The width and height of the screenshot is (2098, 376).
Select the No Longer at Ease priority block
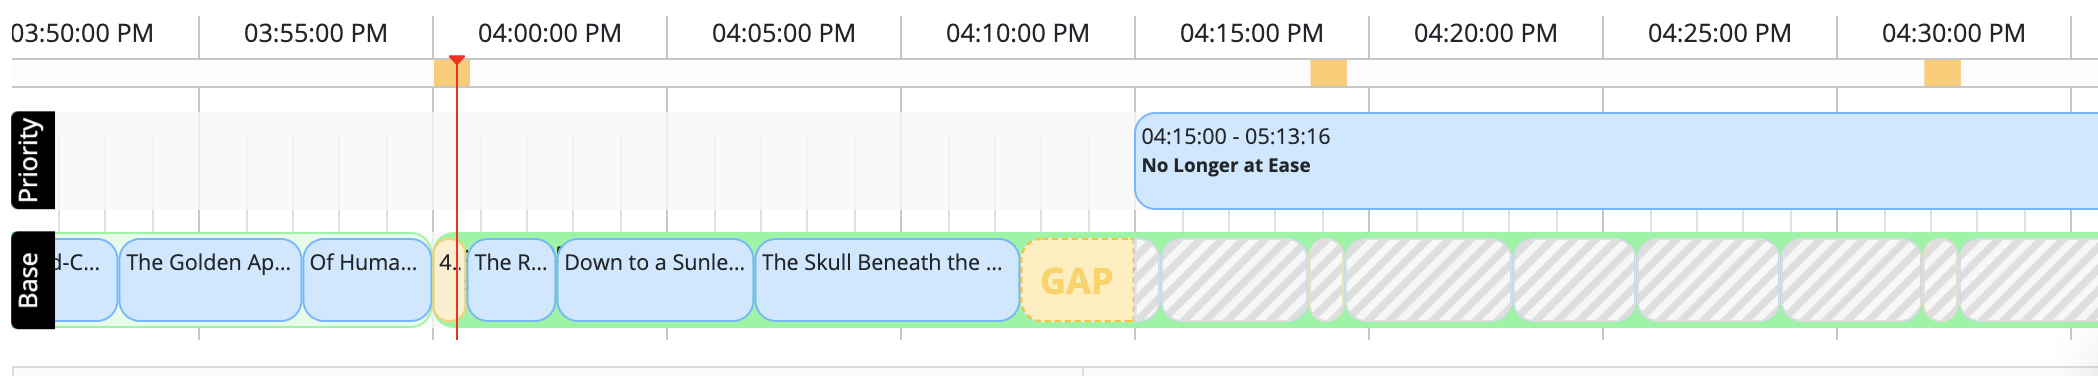[1616, 161]
